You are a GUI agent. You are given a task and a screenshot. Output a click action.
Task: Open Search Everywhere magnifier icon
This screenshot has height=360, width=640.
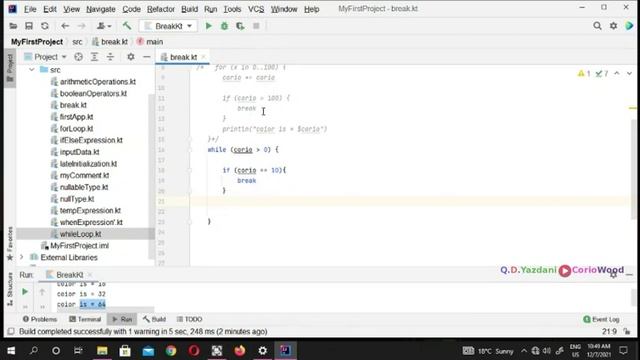point(597,26)
